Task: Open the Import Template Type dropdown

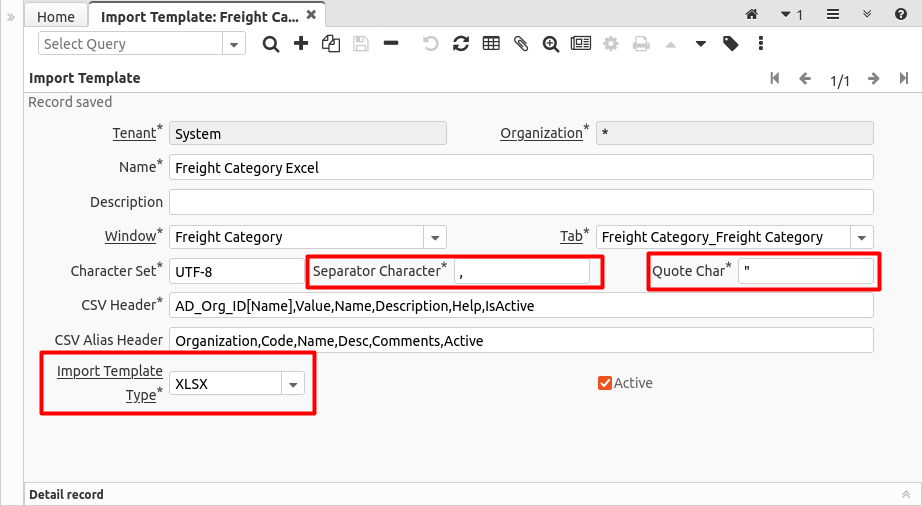Action: (293, 384)
